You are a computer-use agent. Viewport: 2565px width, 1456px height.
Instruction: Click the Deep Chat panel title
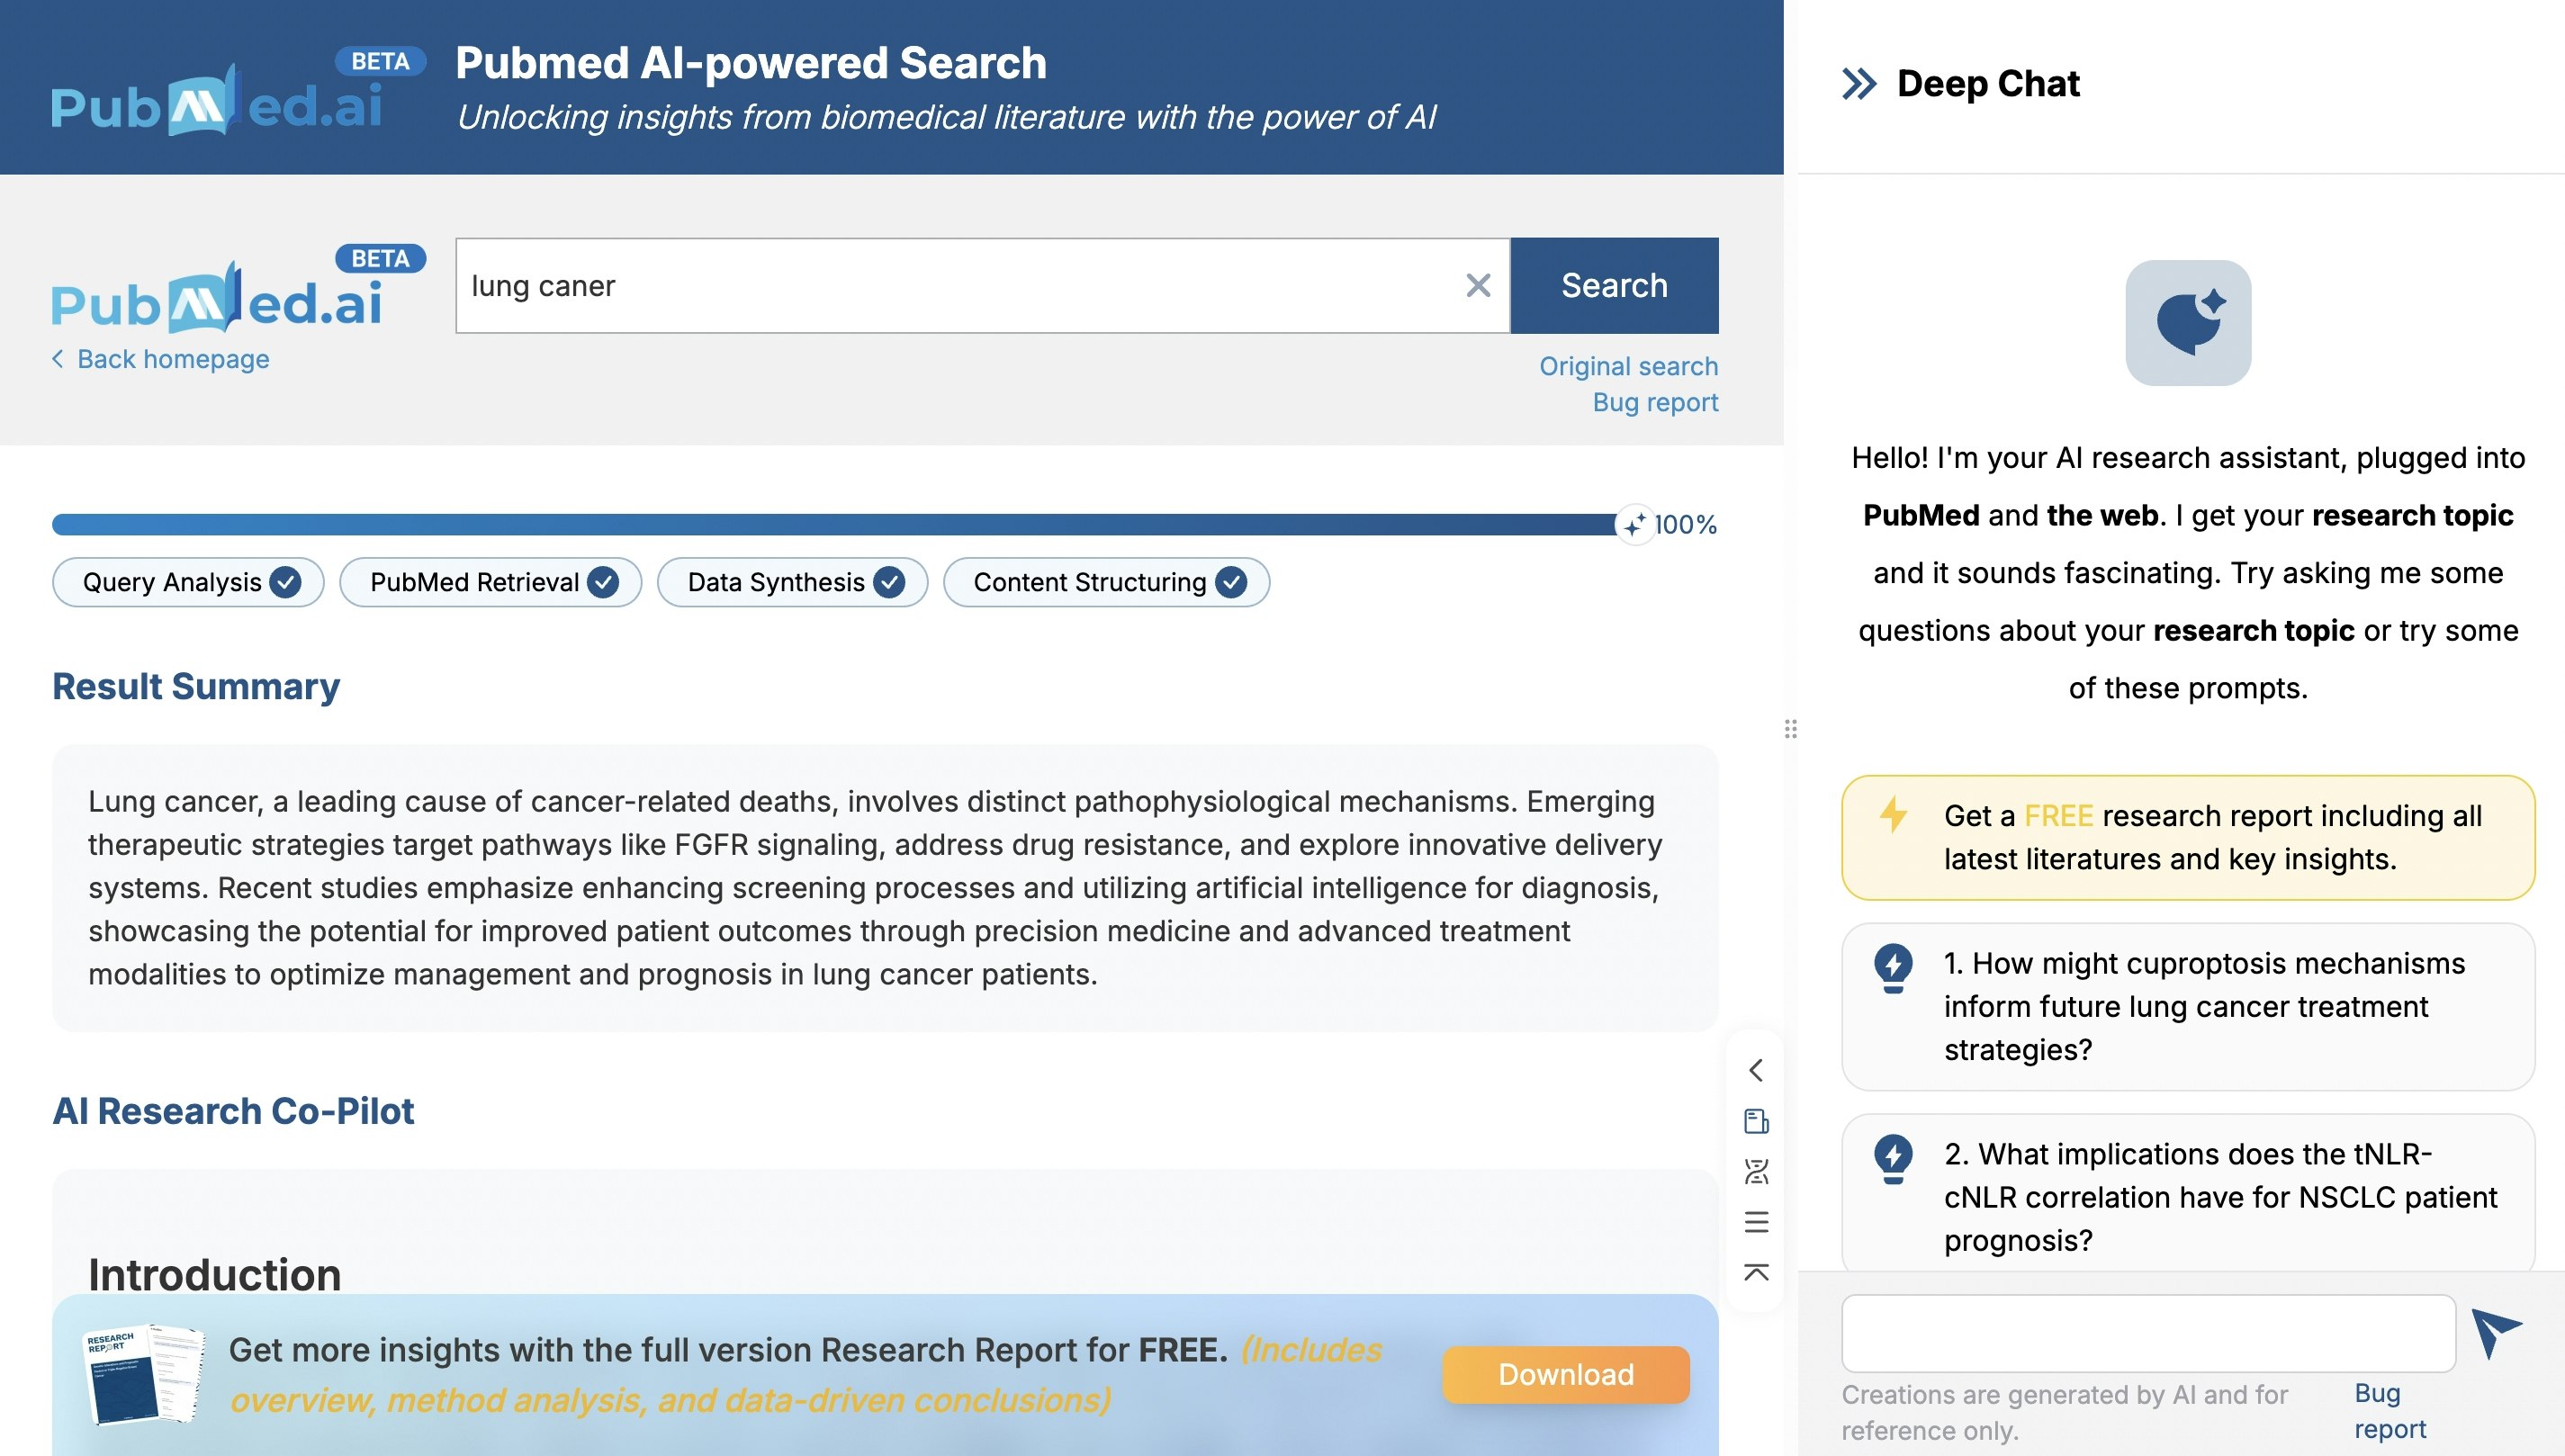coord(1988,83)
